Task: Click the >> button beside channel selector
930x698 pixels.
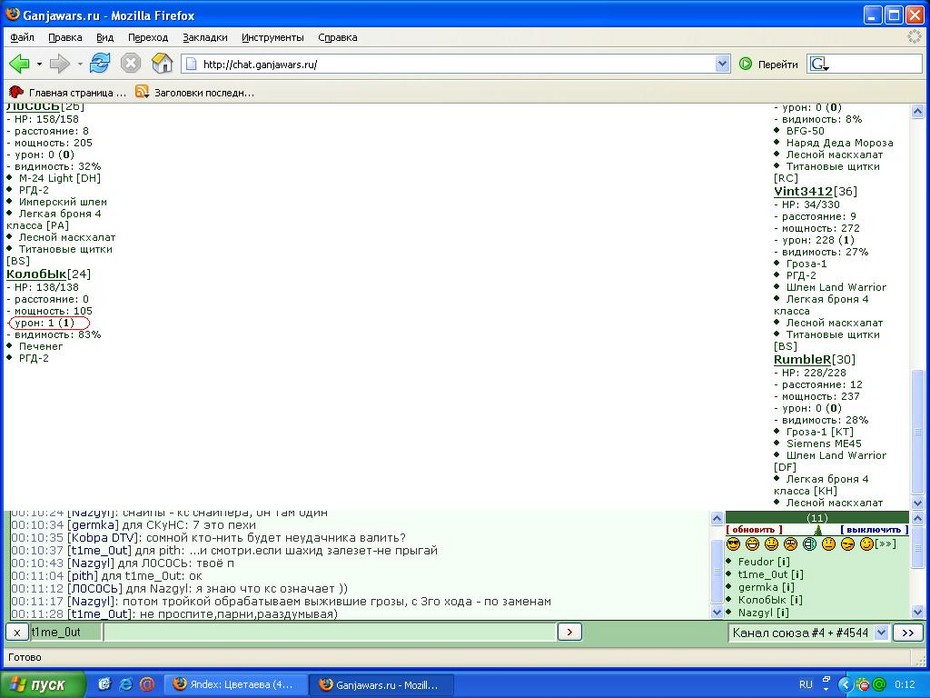Action: coord(908,633)
